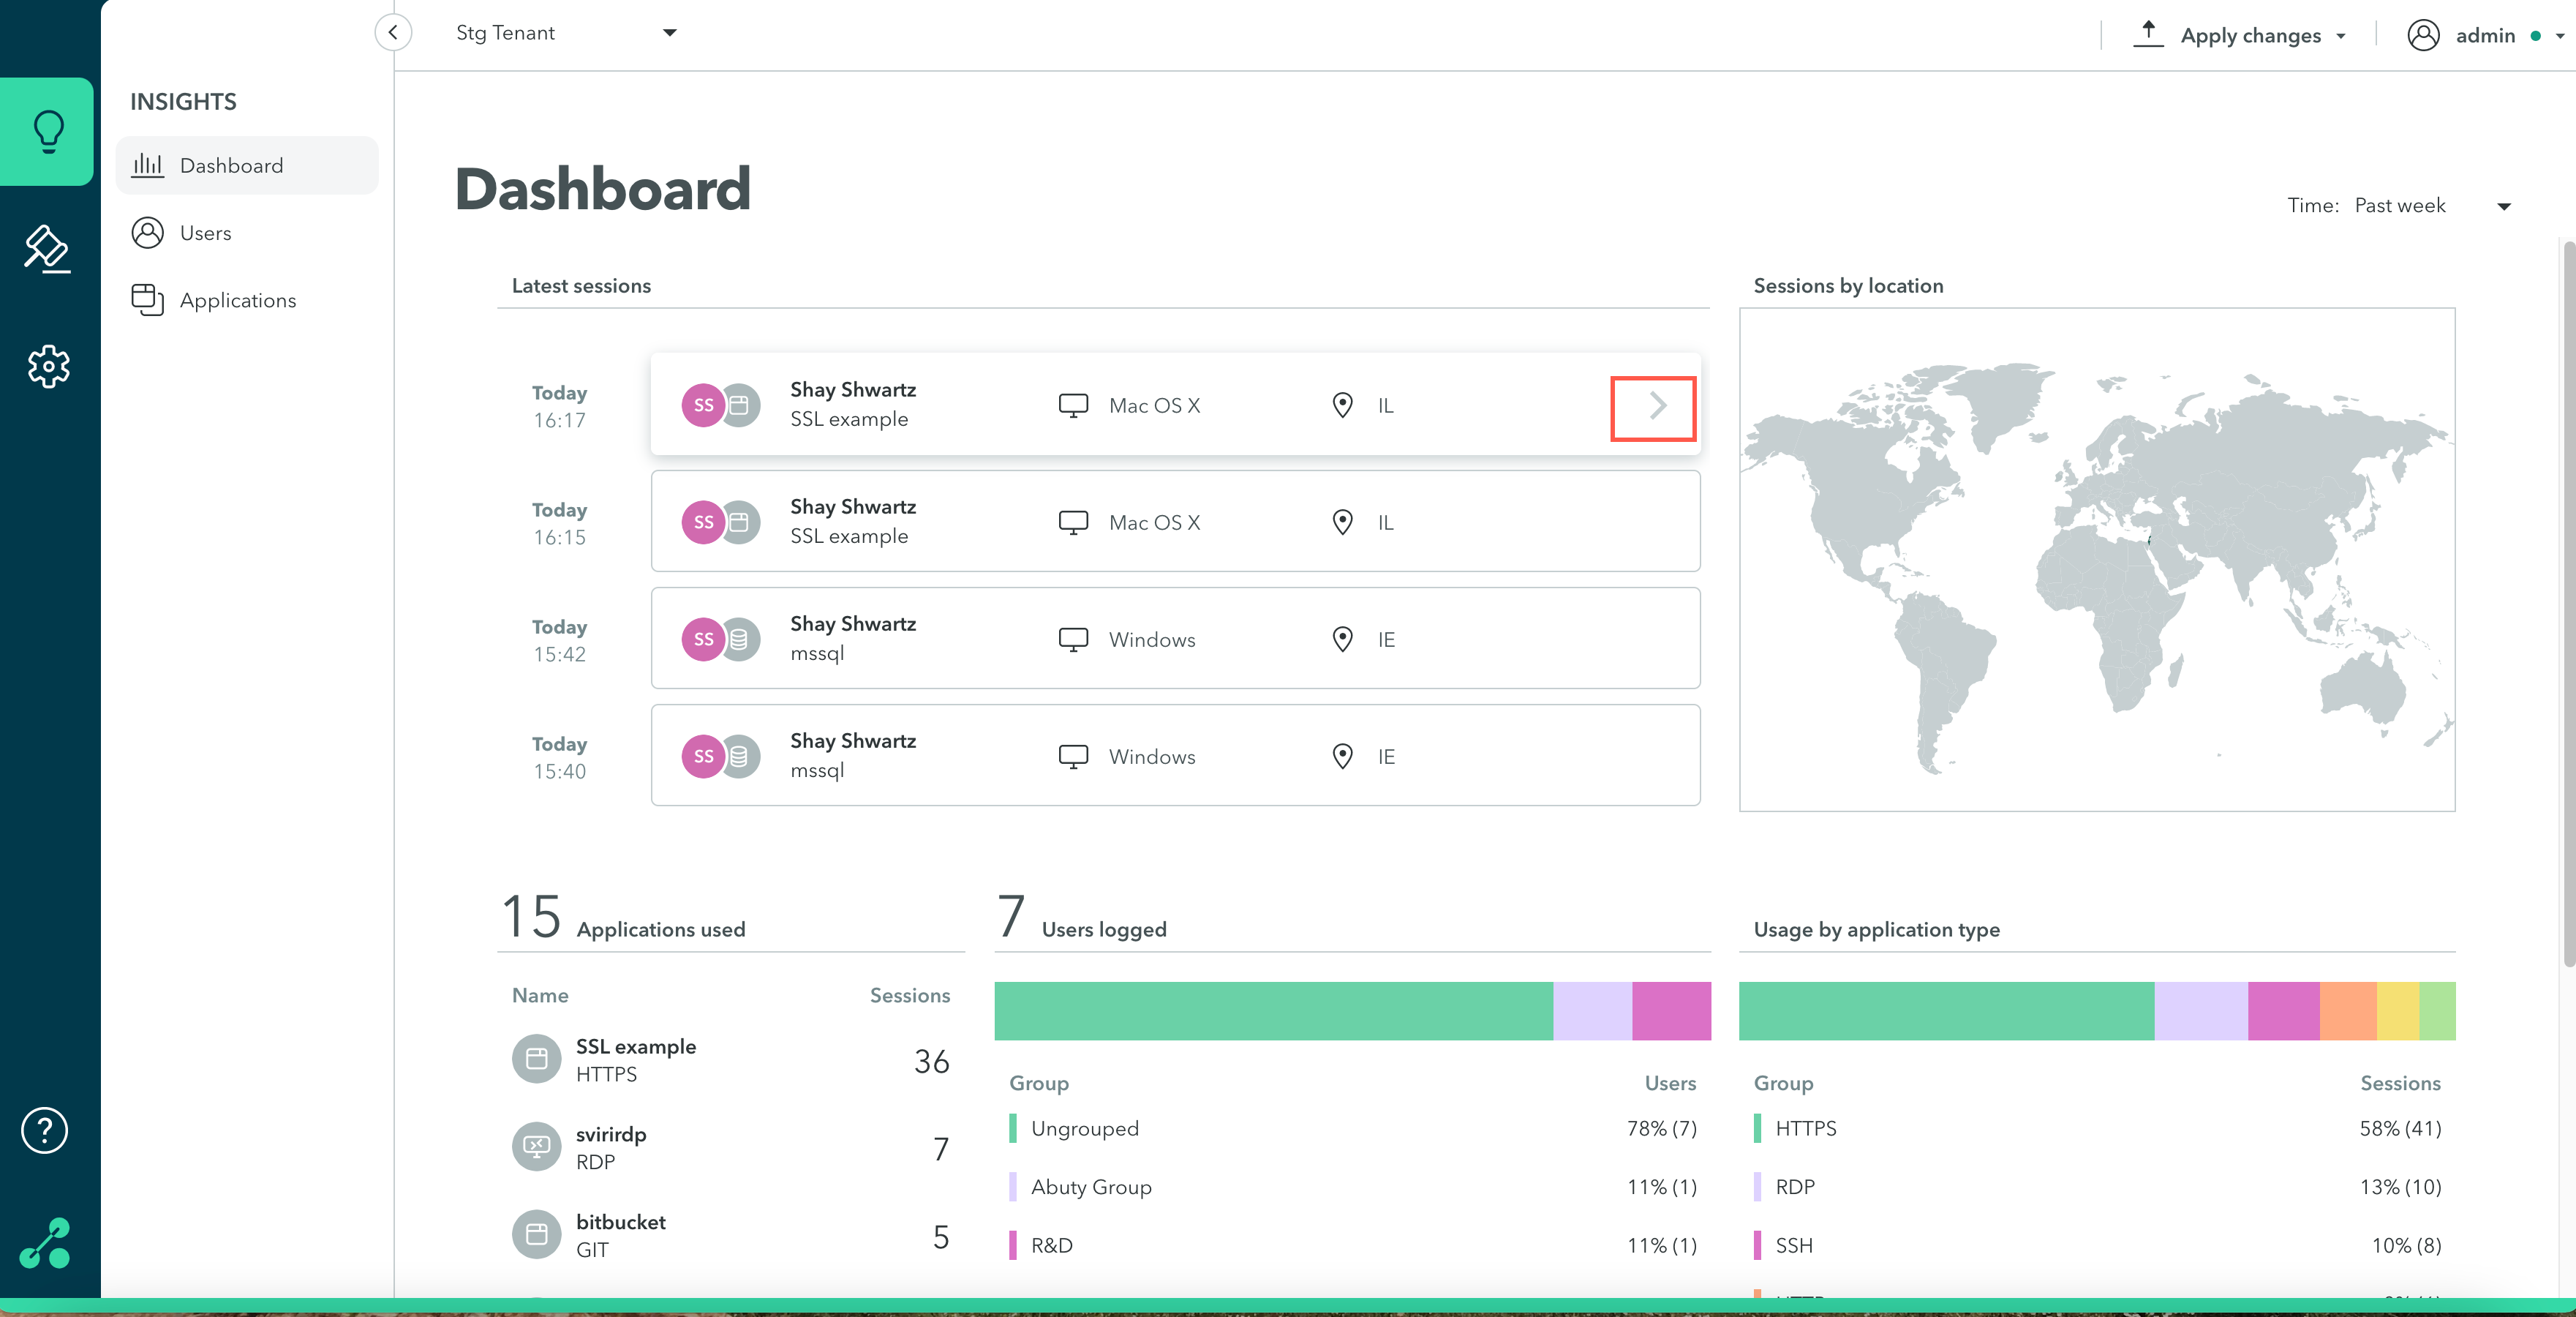Viewport: 2576px width, 1317px height.
Task: Click the SSL example application icon
Action: (x=537, y=1059)
